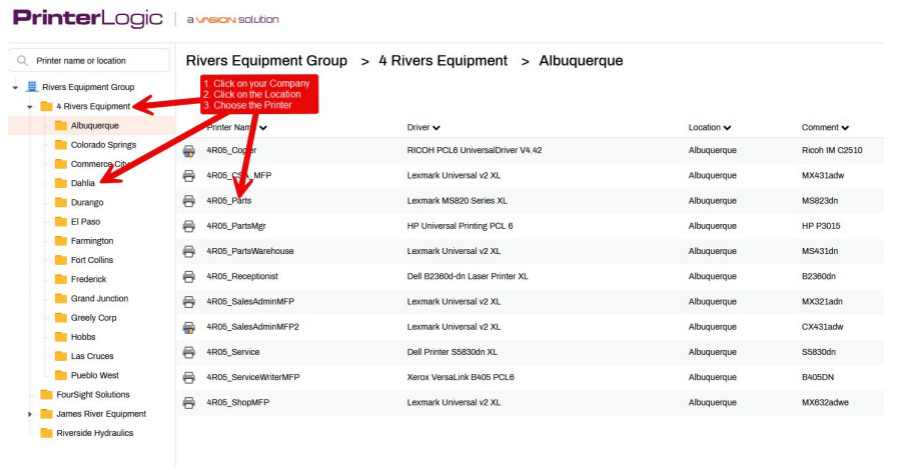Click the printer icon beside 4R05_Receptionist
The height and width of the screenshot is (470, 897).
pyautogui.click(x=188, y=276)
